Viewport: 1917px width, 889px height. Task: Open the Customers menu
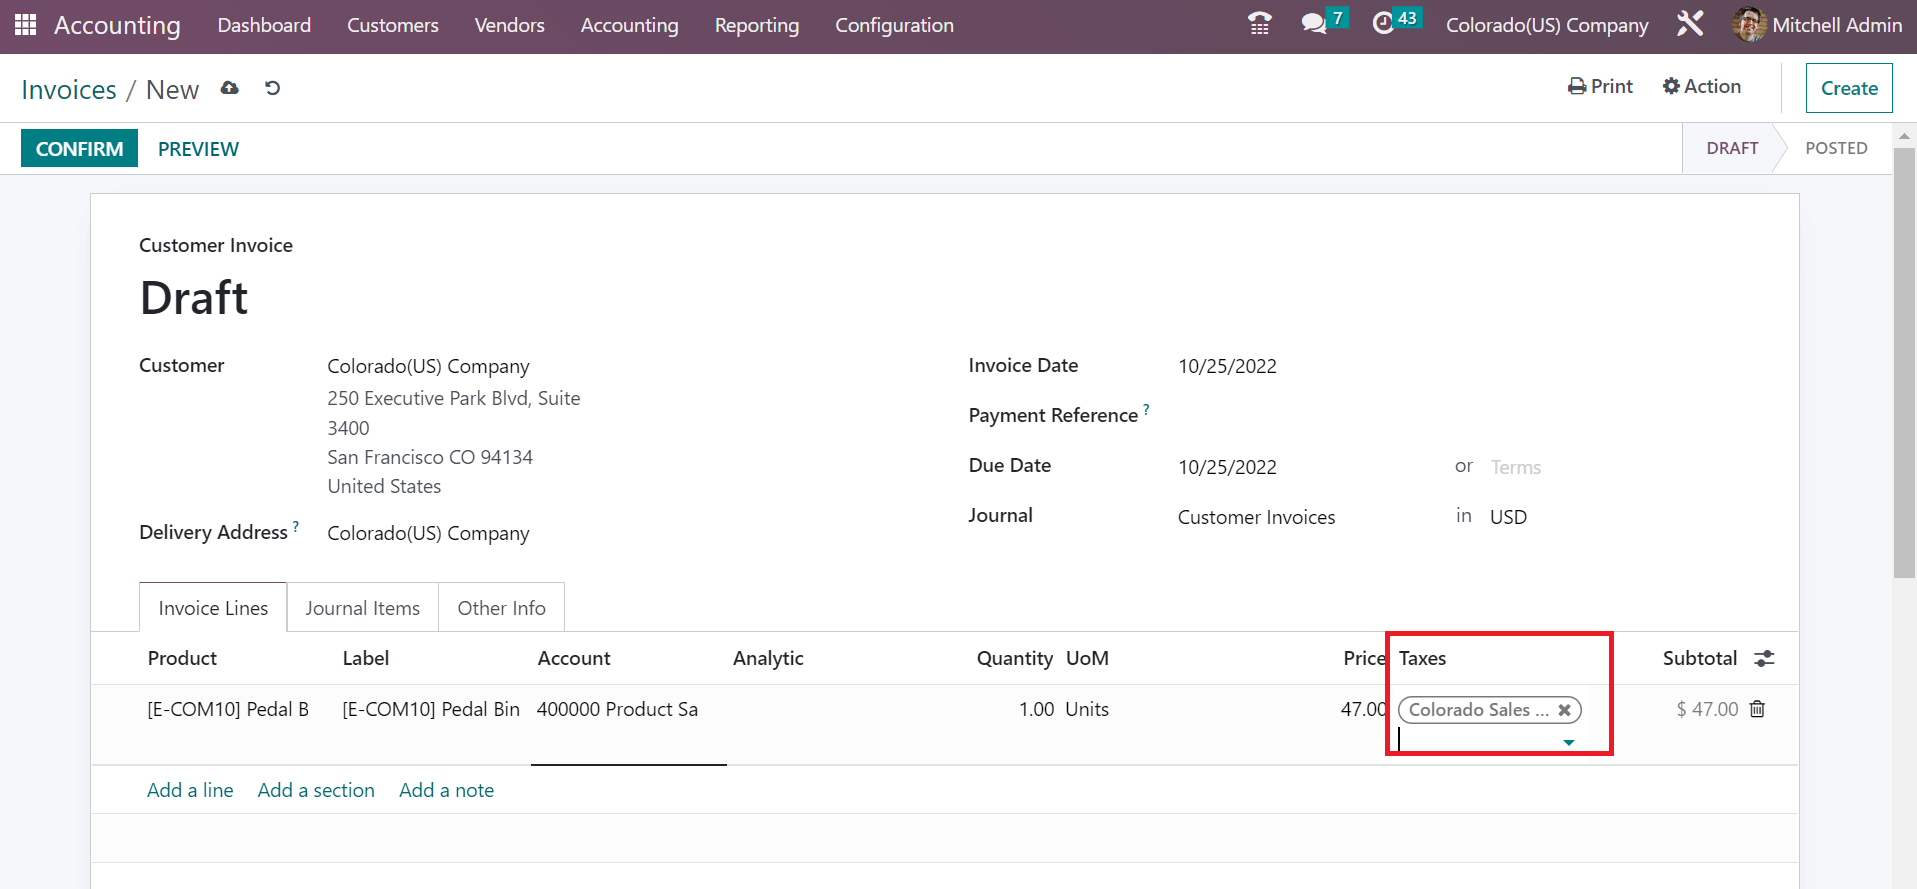pyautogui.click(x=393, y=25)
